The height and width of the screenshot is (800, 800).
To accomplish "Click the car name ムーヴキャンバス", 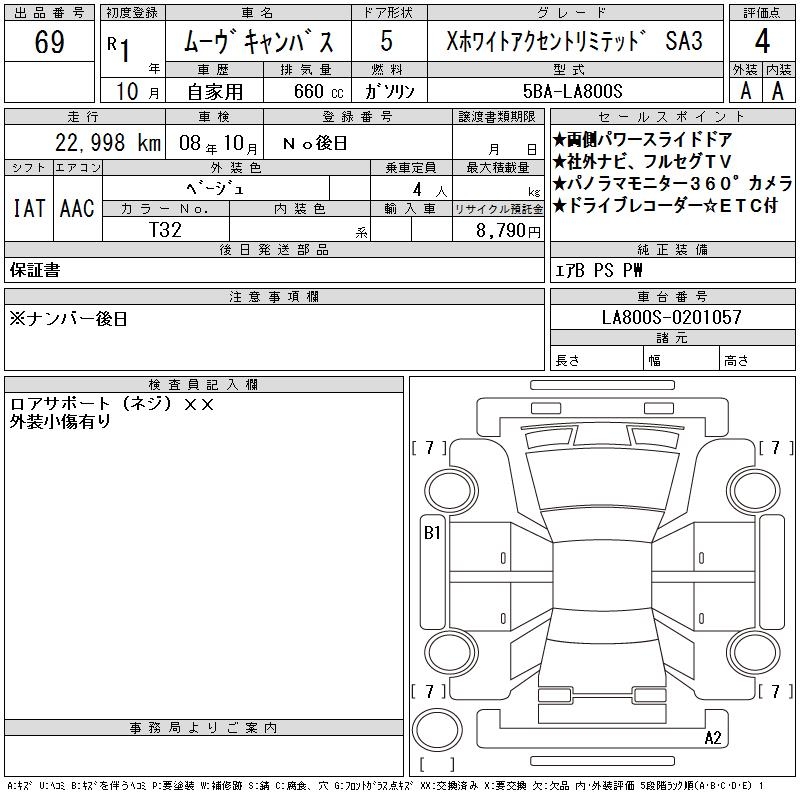I will click(258, 41).
